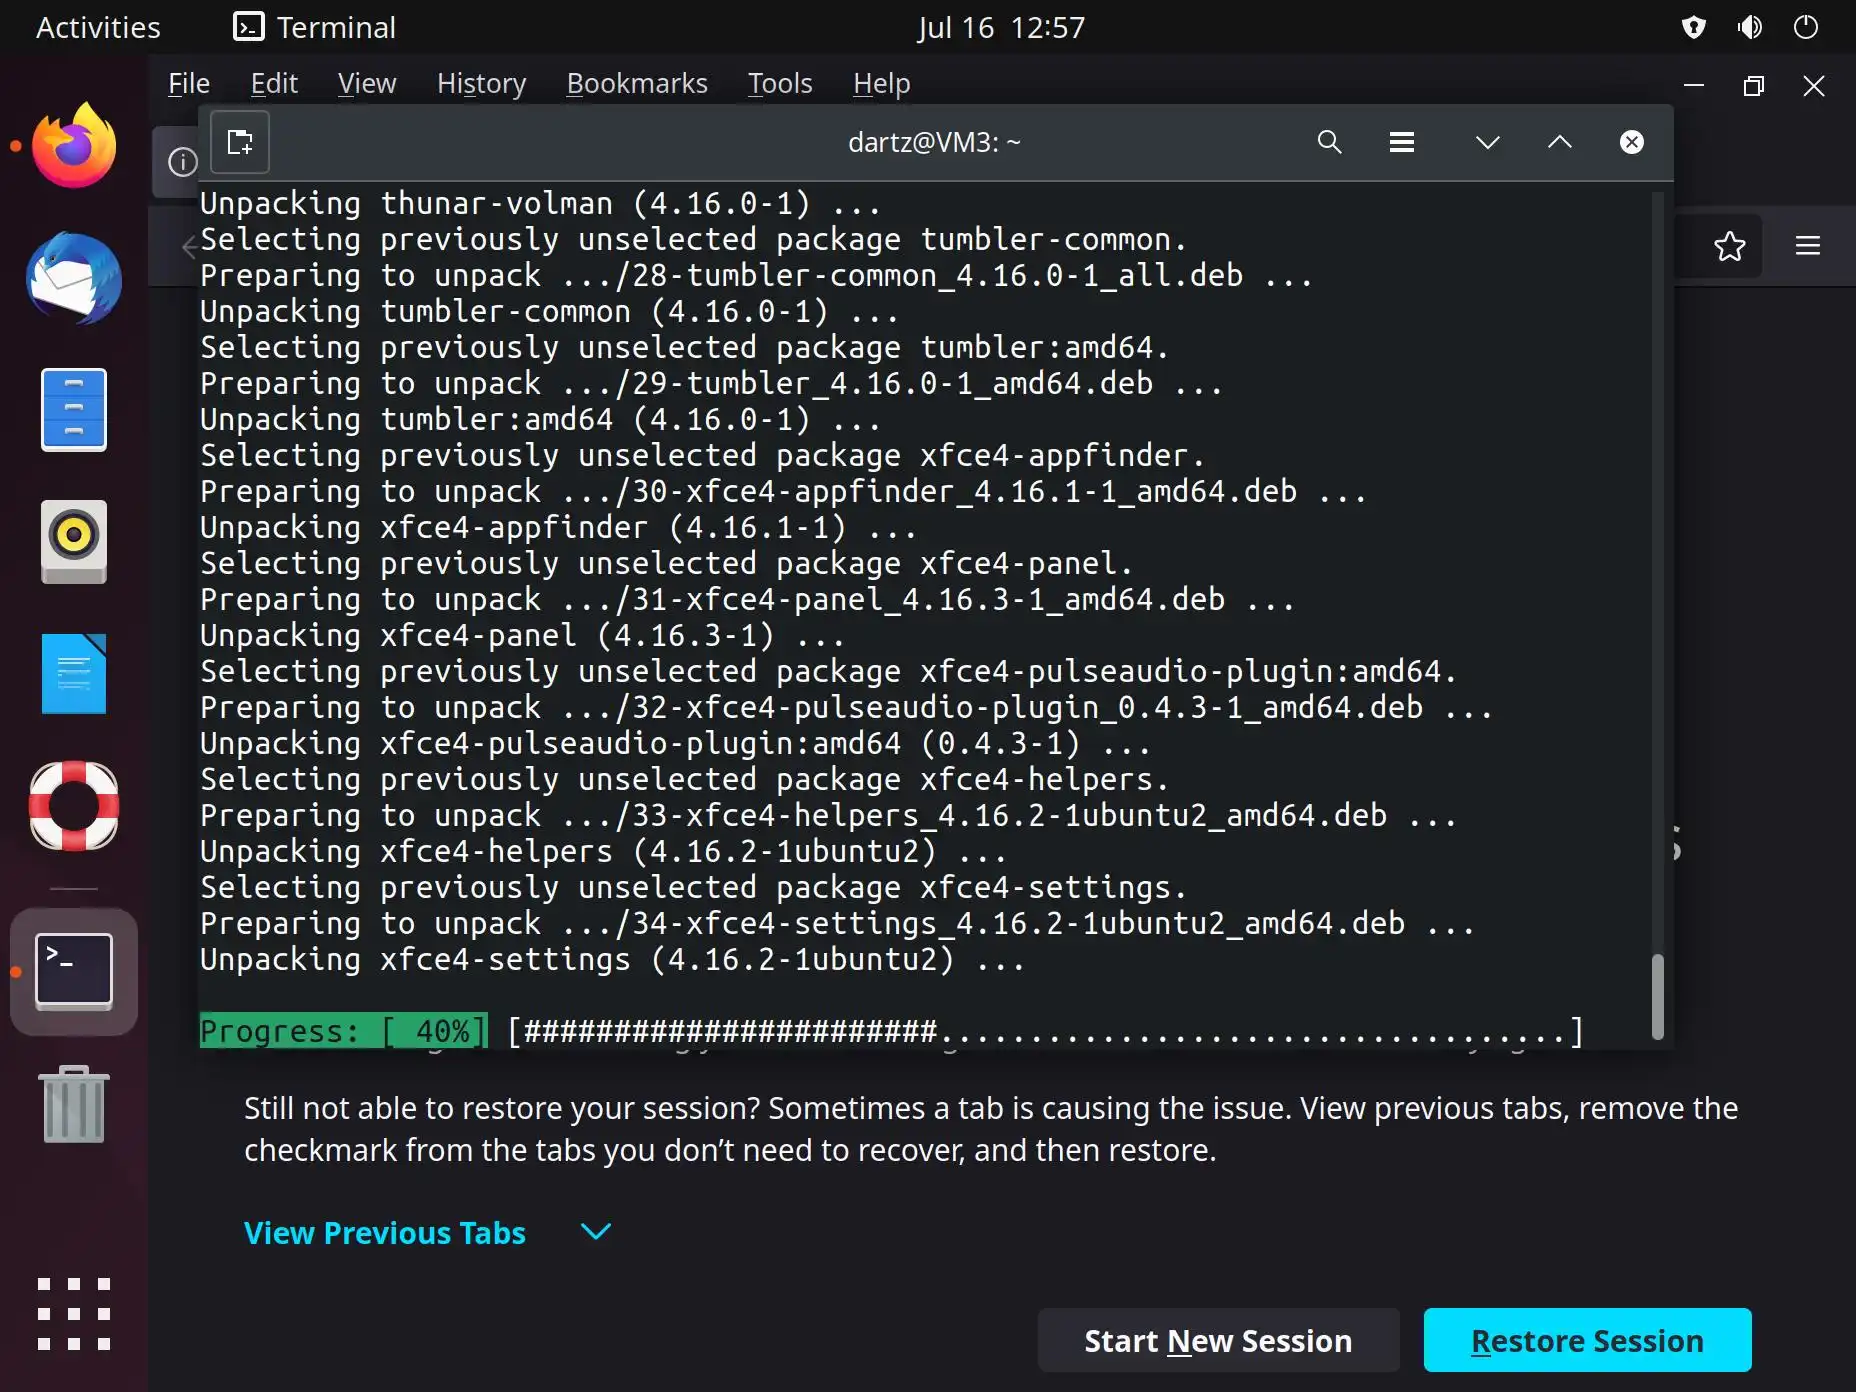Click line 'Selecting previously unselected package xfce4-settings.'
The height and width of the screenshot is (1392, 1856).
[693, 888]
